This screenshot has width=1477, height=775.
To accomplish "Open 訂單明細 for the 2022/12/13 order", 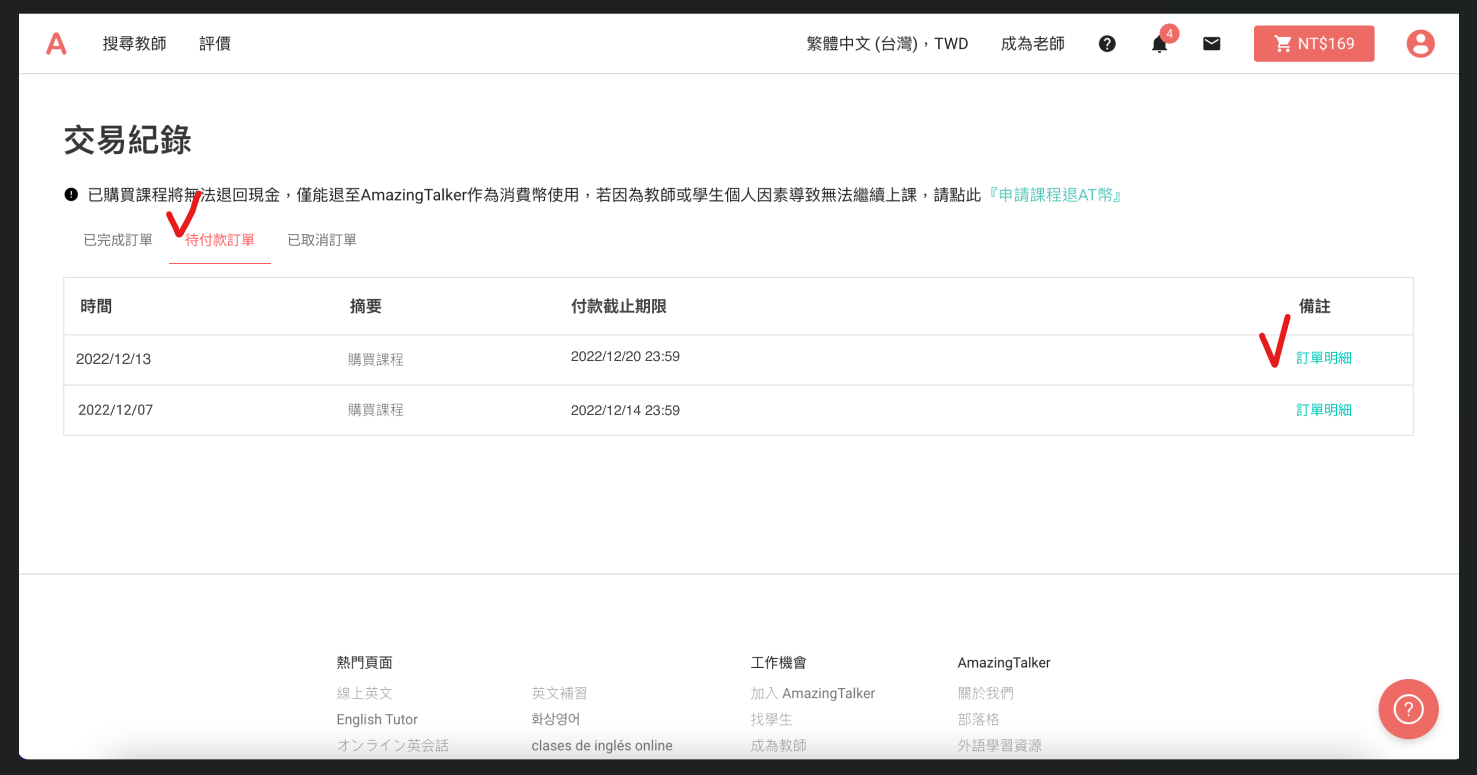I will 1324,356.
